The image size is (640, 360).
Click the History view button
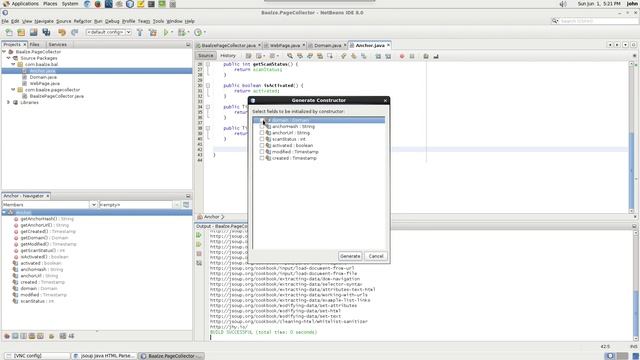[228, 56]
